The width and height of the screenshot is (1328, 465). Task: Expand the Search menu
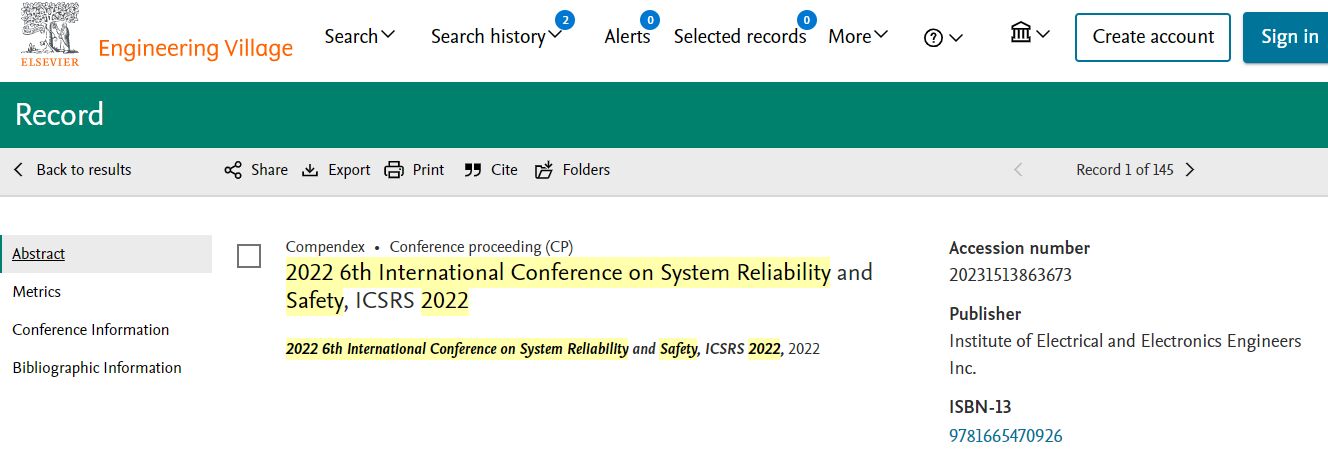(360, 36)
